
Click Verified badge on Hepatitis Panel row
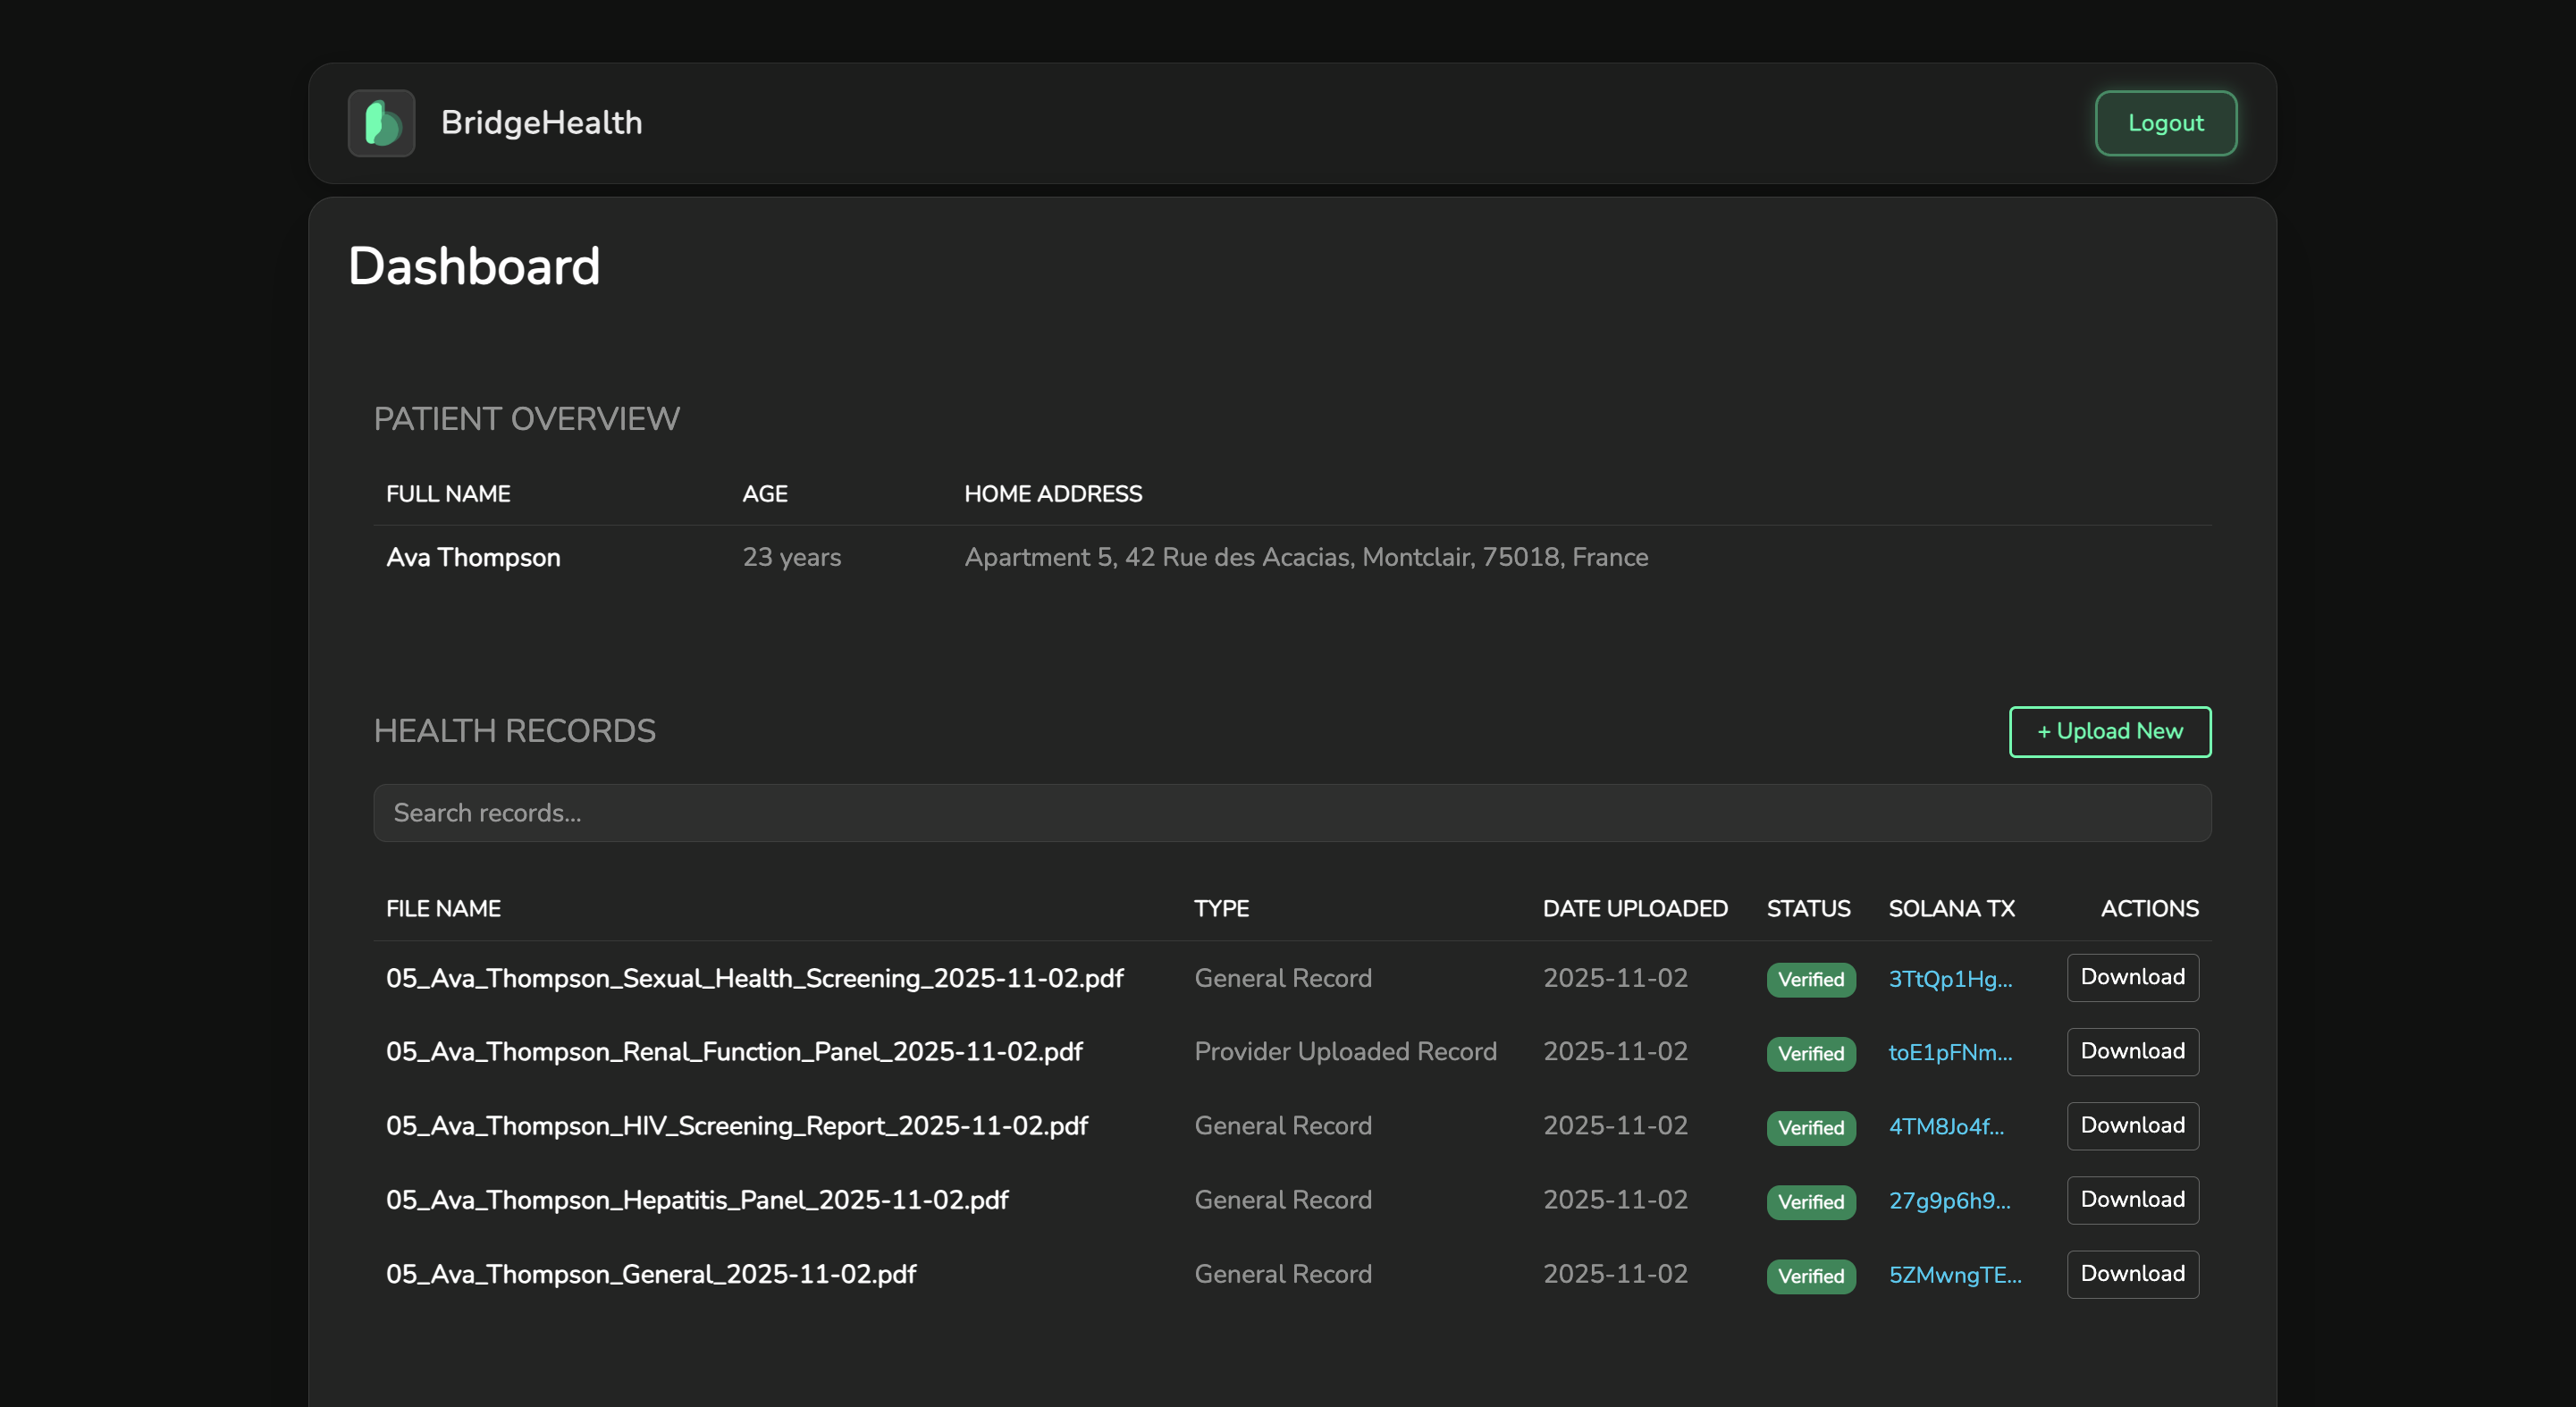(1810, 1201)
